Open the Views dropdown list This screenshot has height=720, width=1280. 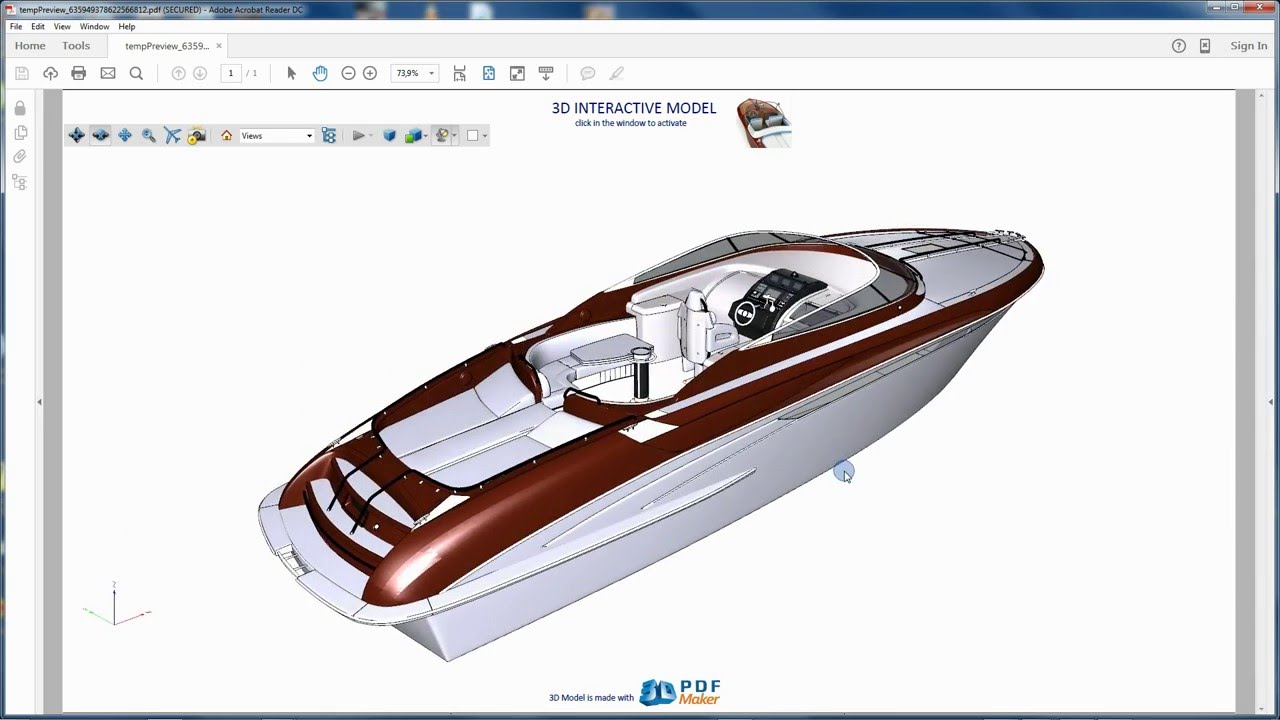click(277, 136)
